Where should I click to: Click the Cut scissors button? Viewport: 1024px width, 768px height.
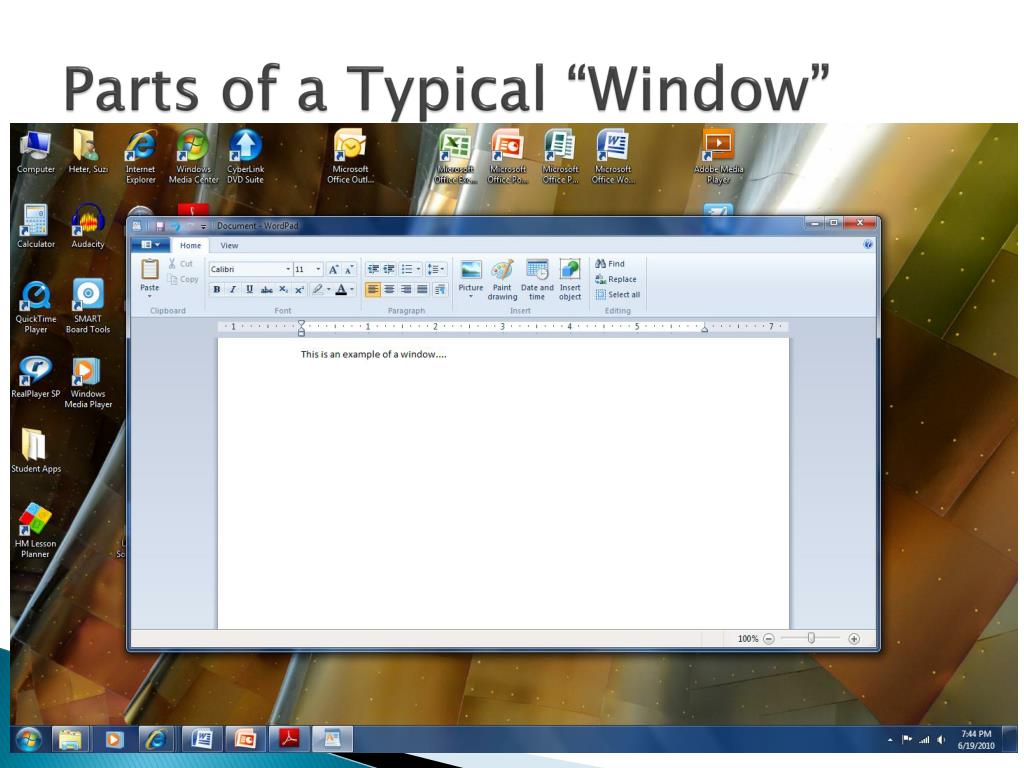(x=181, y=264)
